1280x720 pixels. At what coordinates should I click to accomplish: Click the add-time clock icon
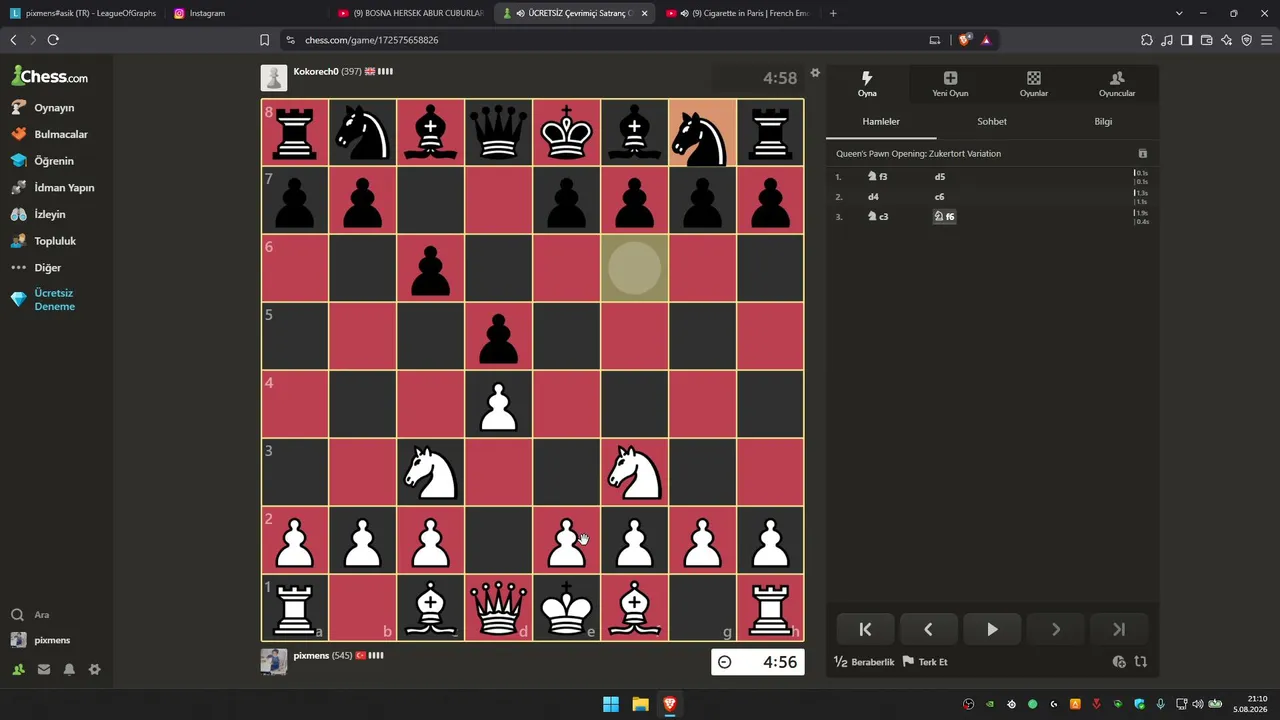click(x=1119, y=662)
